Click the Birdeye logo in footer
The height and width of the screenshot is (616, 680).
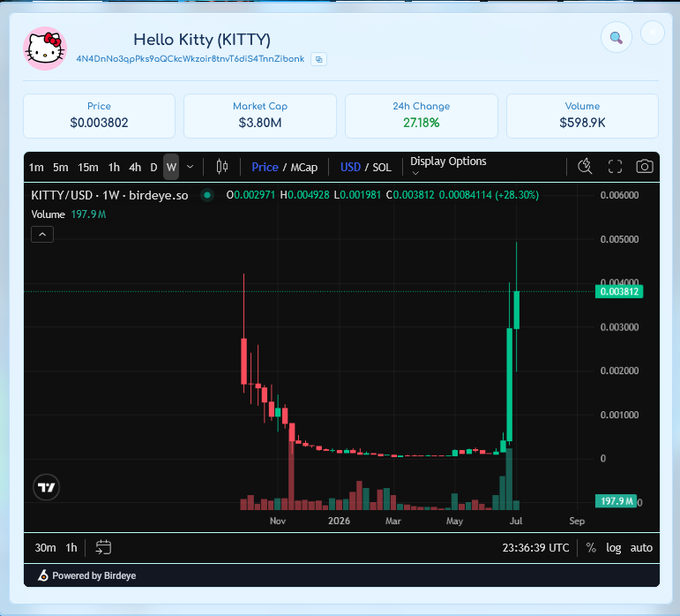click(43, 575)
